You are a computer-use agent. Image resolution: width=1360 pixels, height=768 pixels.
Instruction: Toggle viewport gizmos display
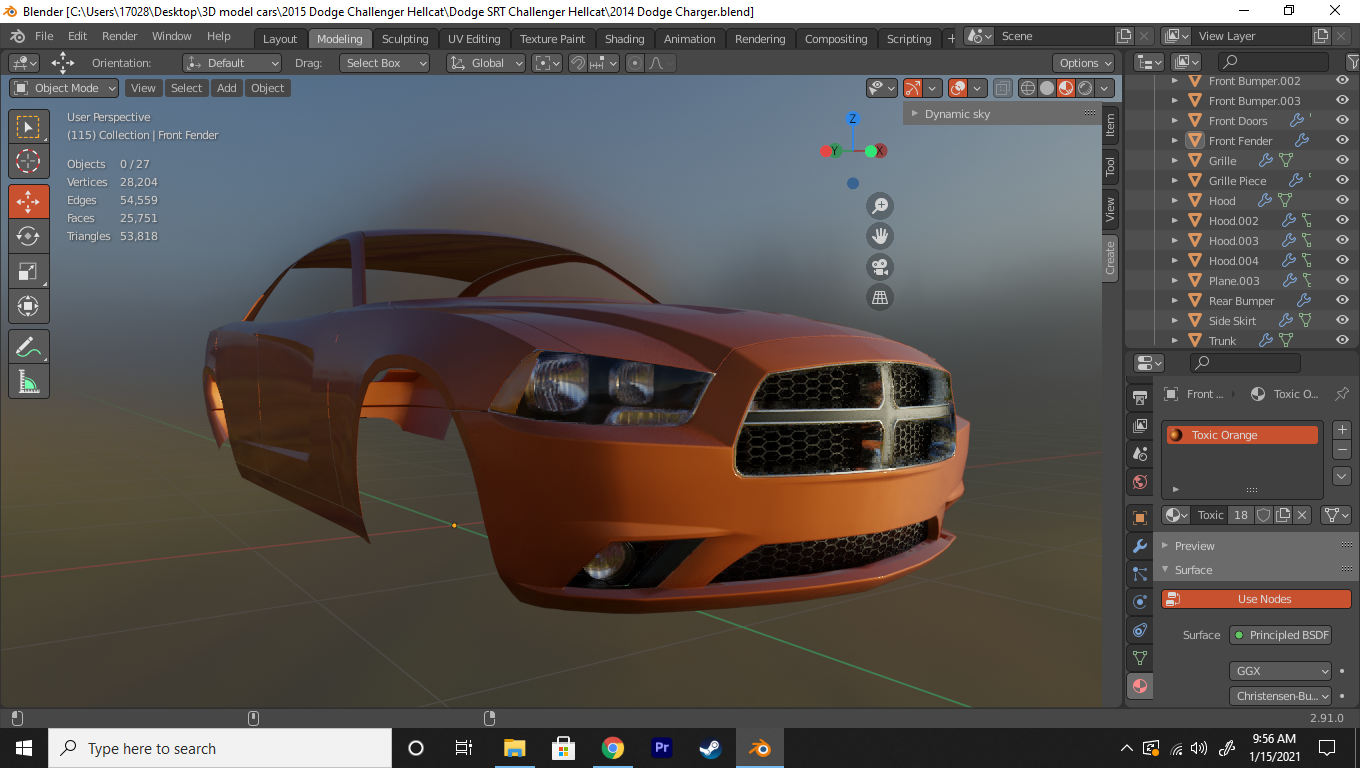pos(913,88)
